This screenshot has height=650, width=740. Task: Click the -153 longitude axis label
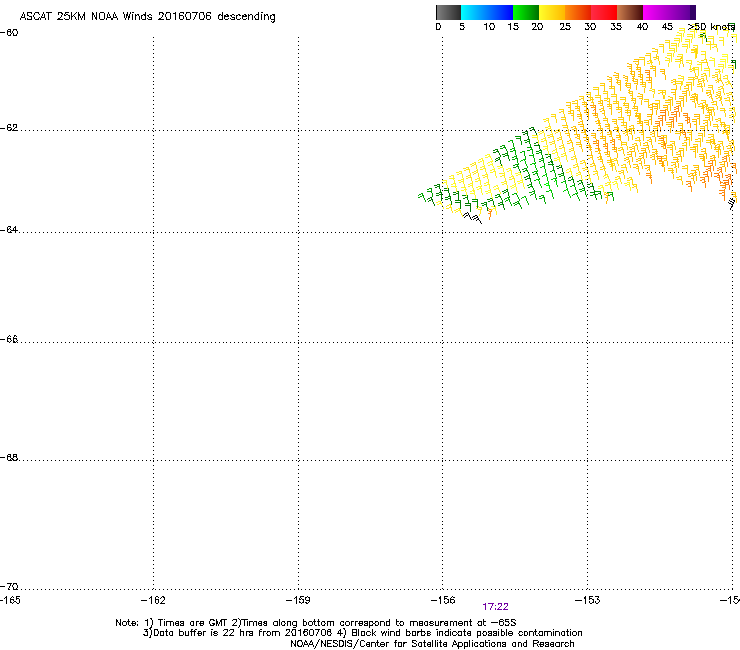(x=588, y=600)
